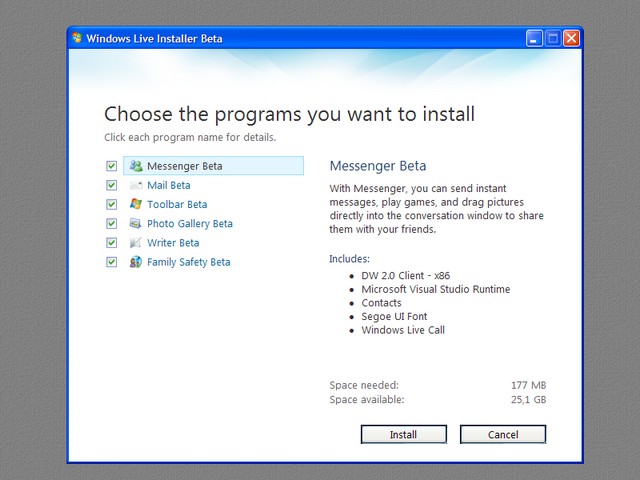640x480 pixels.
Task: Show details for Family Safety Beta
Action: (x=189, y=262)
